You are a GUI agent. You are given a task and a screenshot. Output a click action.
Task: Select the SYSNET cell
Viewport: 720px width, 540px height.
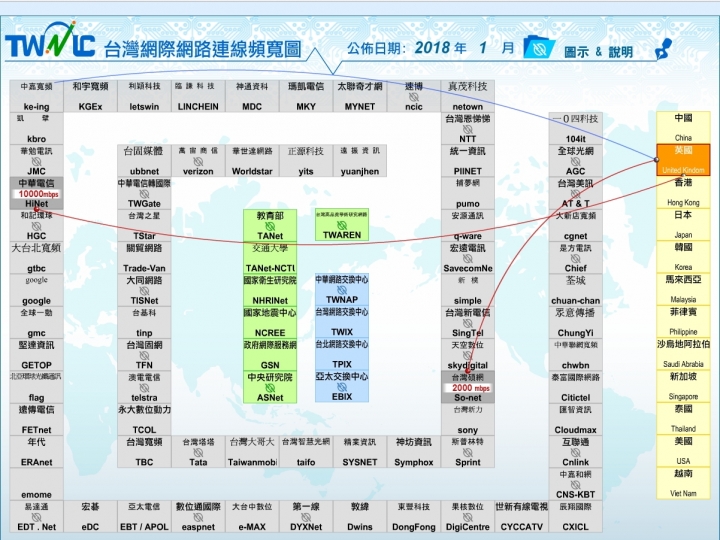coord(360,452)
